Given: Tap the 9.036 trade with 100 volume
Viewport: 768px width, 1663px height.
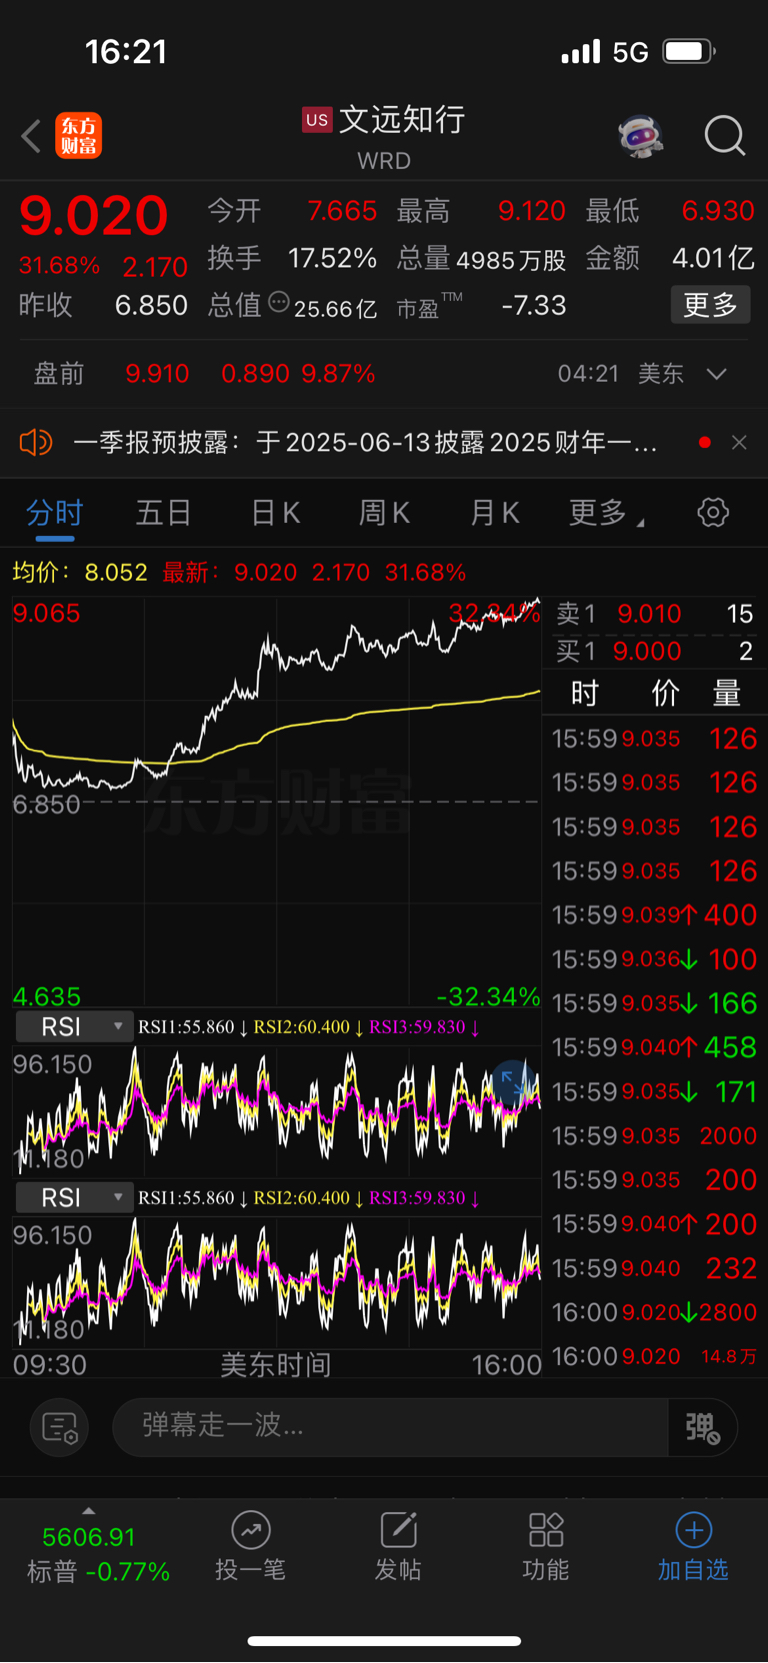Looking at the screenshot, I should pyautogui.click(x=654, y=959).
